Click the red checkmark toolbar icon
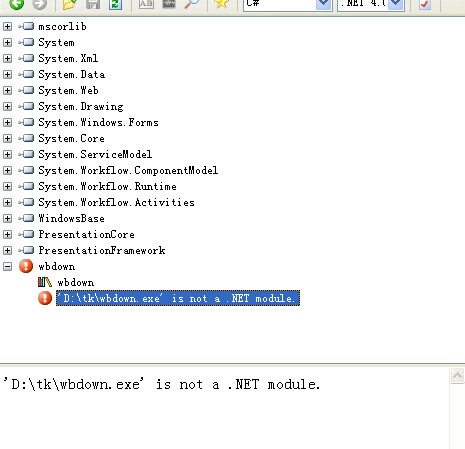The width and height of the screenshot is (465, 449). 425,4
